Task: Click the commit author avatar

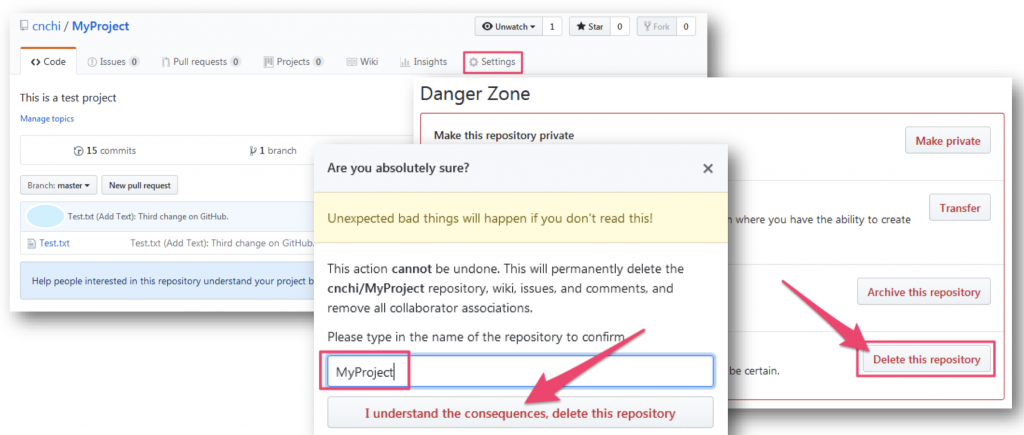Action: pos(45,216)
